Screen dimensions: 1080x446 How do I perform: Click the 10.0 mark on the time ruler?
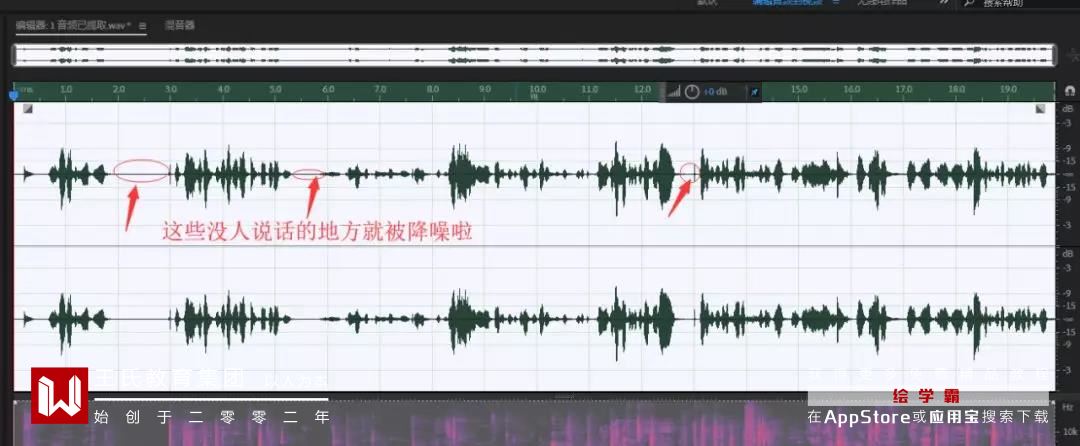coord(537,89)
